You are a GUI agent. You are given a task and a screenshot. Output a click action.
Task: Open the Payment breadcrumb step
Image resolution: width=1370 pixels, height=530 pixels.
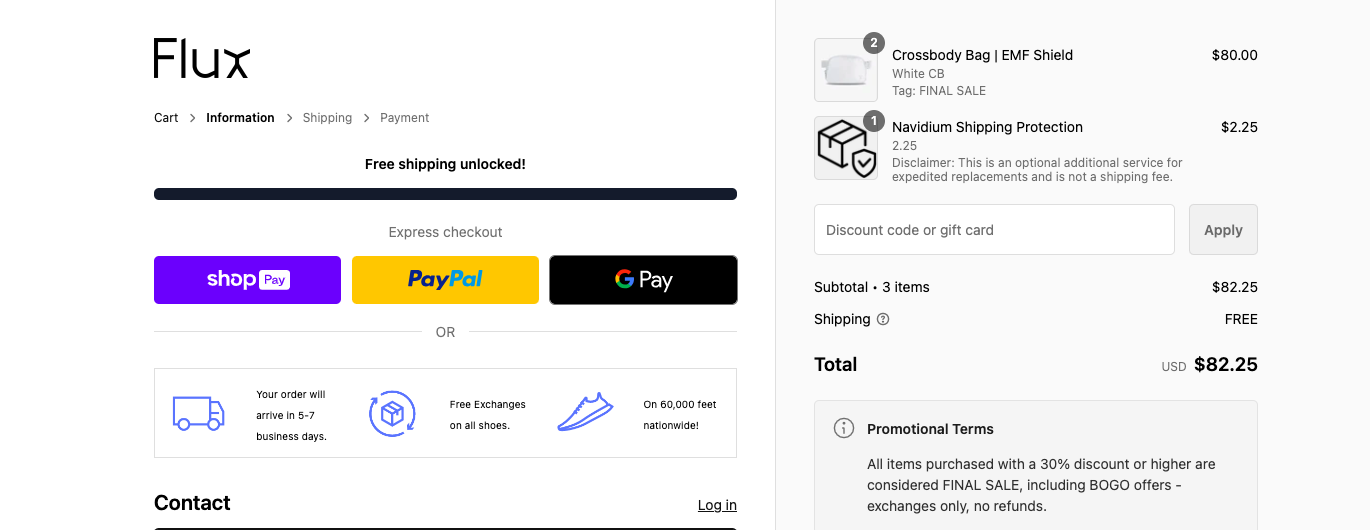coord(404,118)
